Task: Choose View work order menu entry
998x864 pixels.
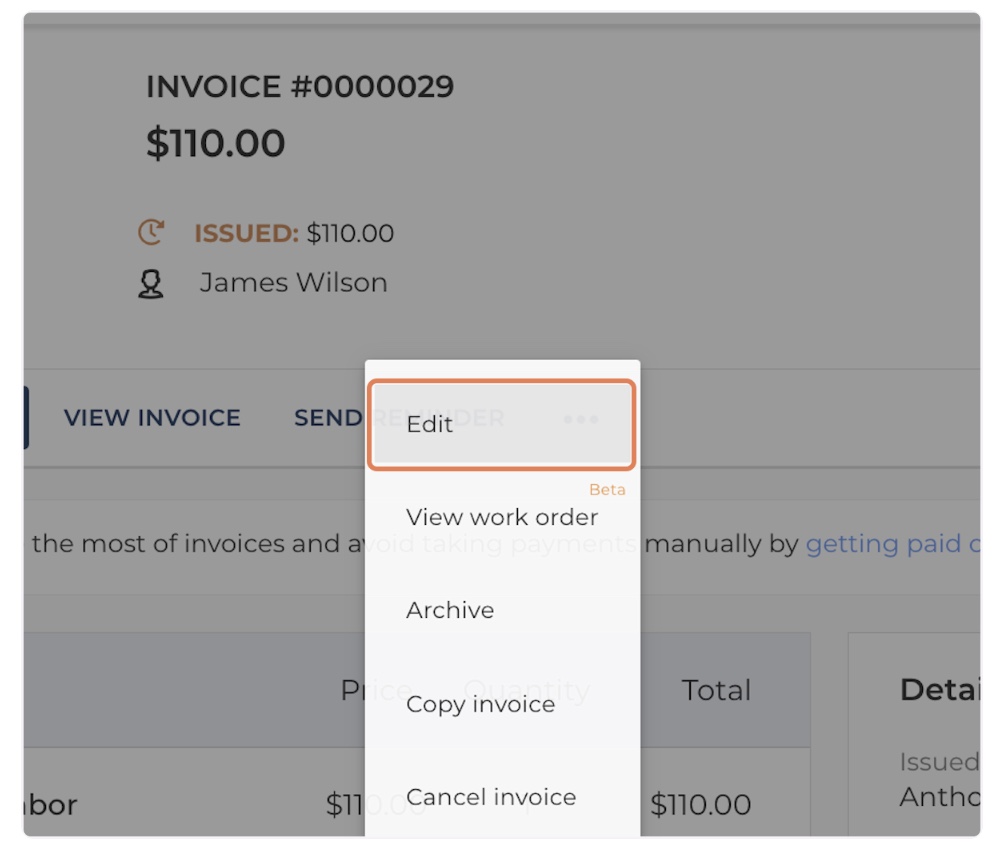Action: 501,518
